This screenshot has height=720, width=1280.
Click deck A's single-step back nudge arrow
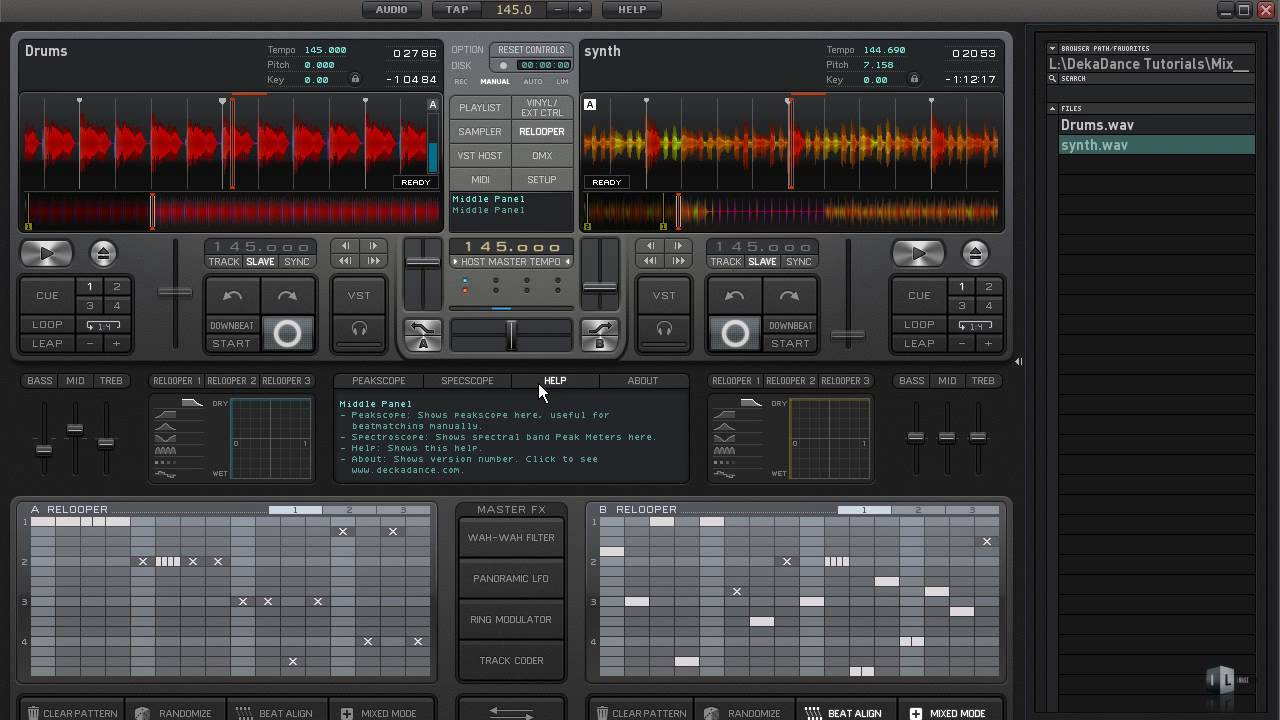click(346, 246)
